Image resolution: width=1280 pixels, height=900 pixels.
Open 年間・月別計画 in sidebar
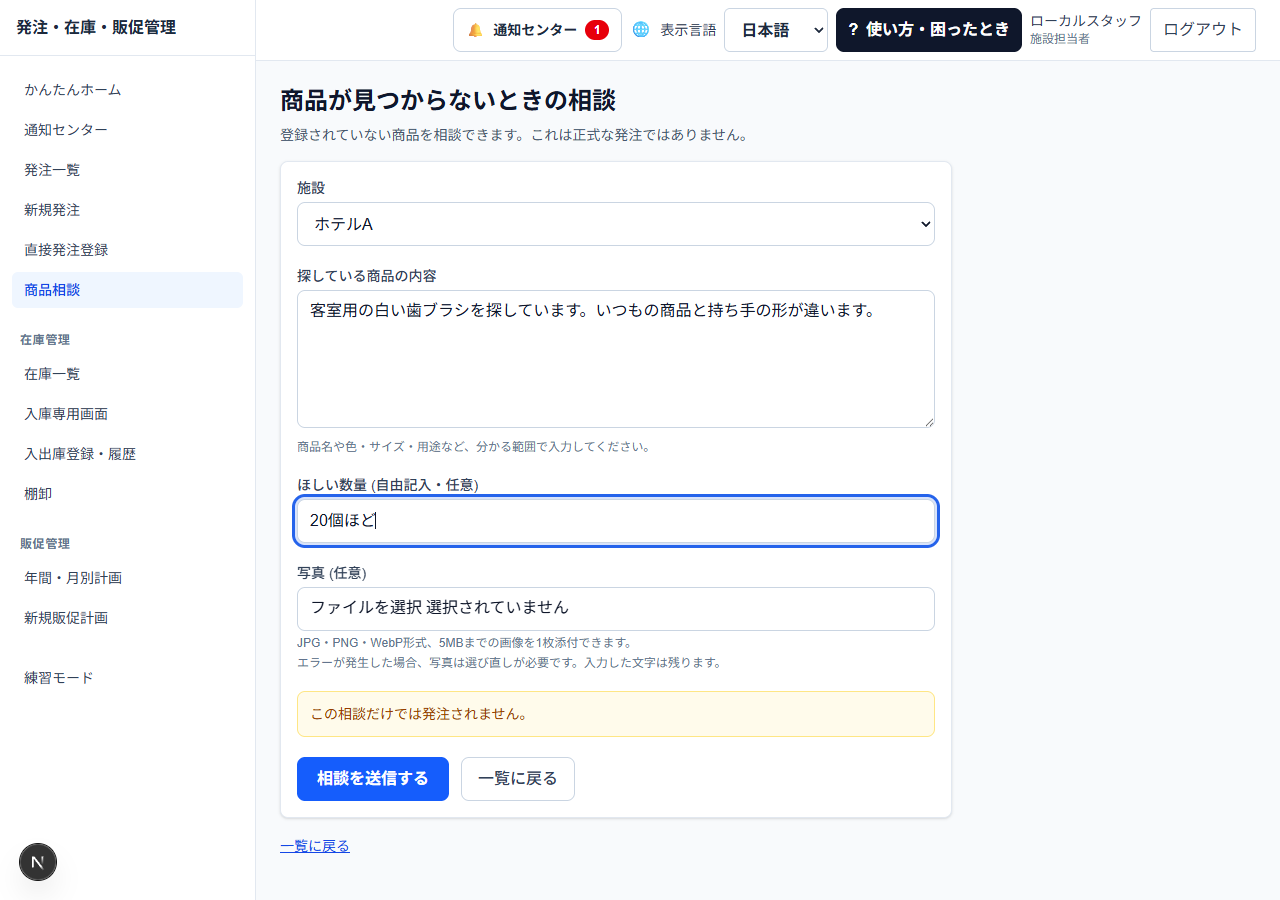[127, 578]
